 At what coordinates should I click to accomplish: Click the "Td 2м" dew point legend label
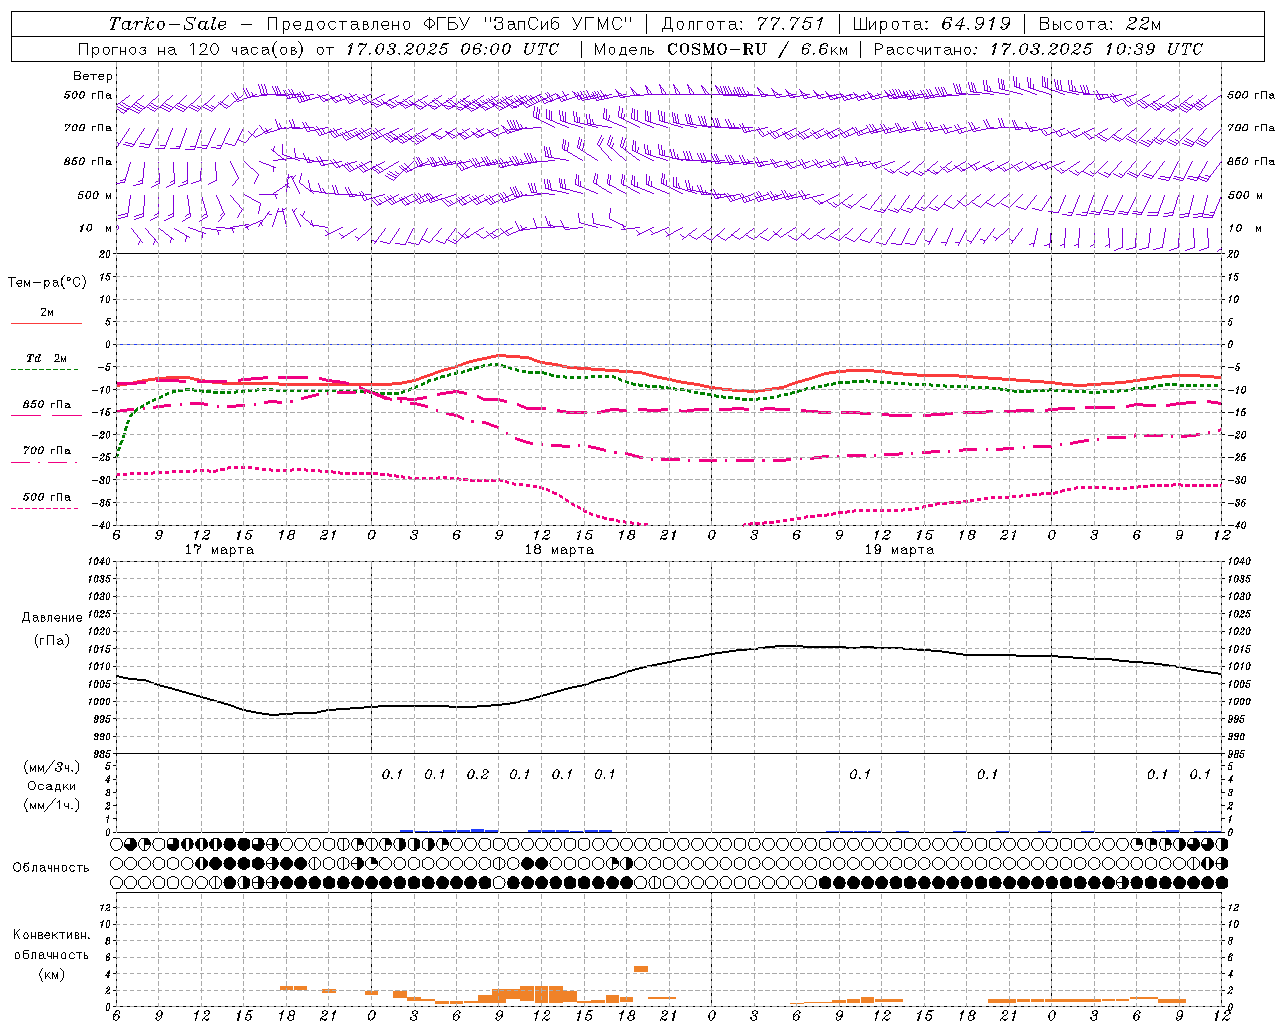click(x=47, y=358)
